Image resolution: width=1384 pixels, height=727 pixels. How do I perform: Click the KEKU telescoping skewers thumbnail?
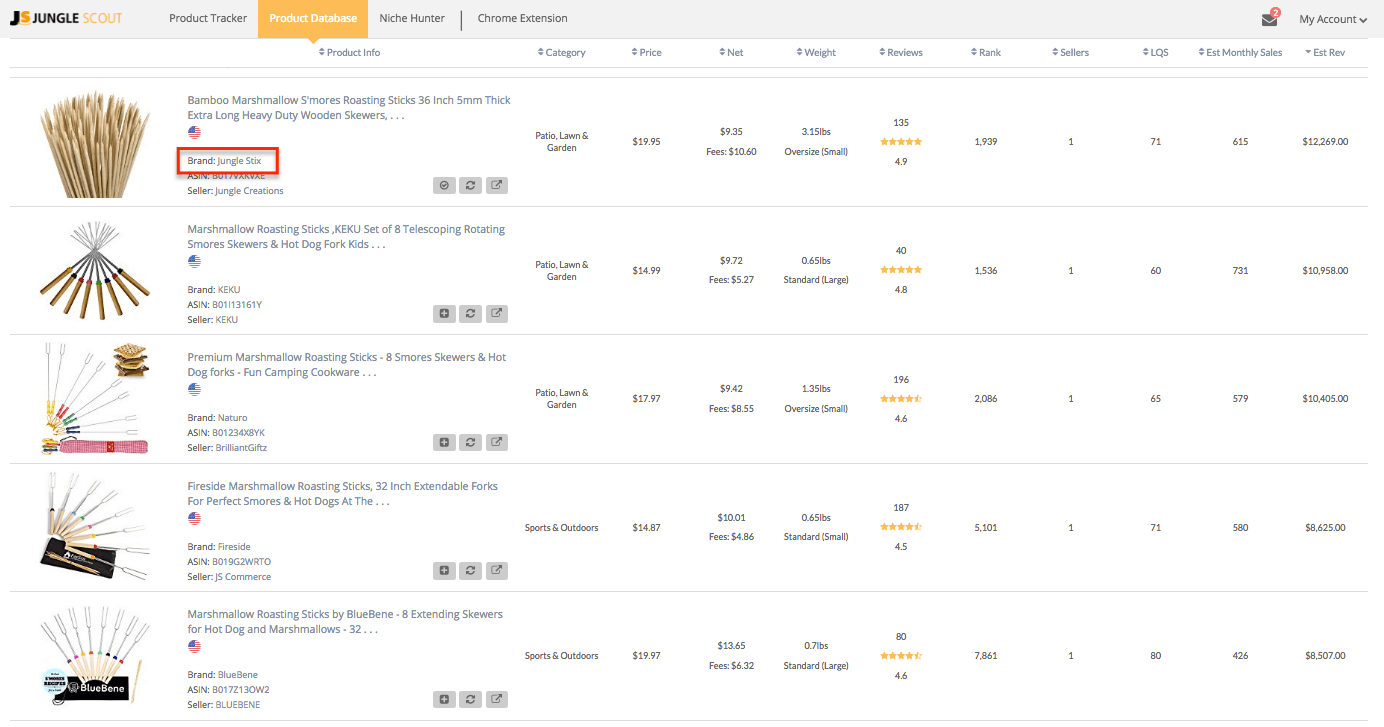[x=94, y=270]
